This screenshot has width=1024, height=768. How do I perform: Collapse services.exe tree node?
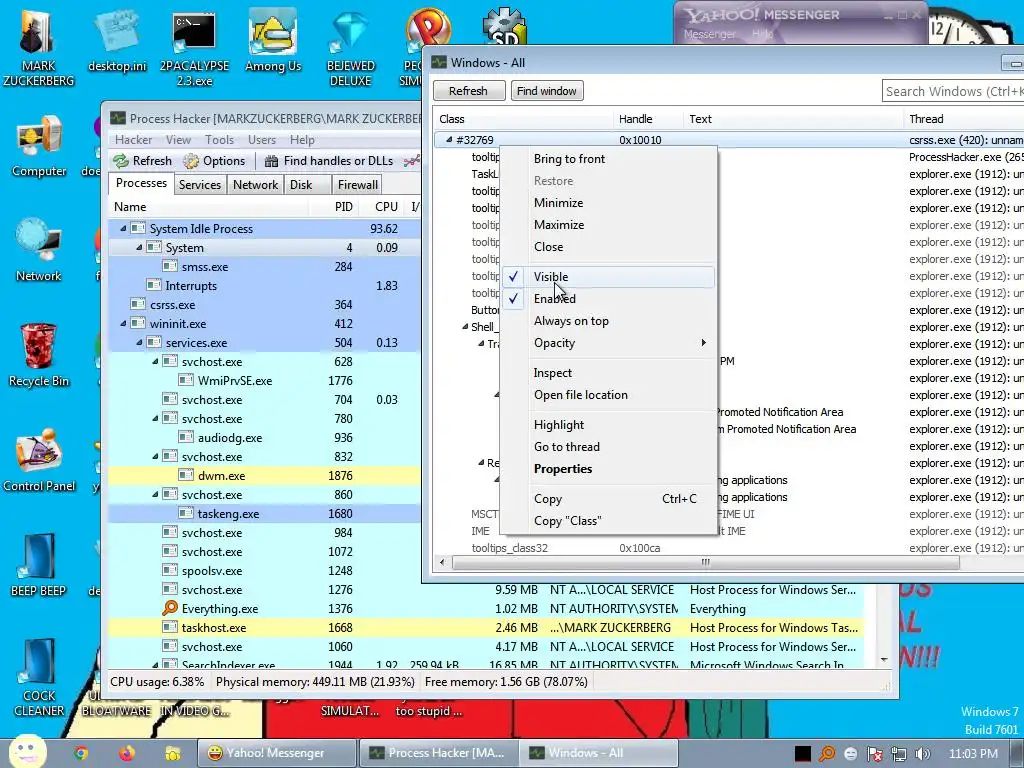point(138,343)
